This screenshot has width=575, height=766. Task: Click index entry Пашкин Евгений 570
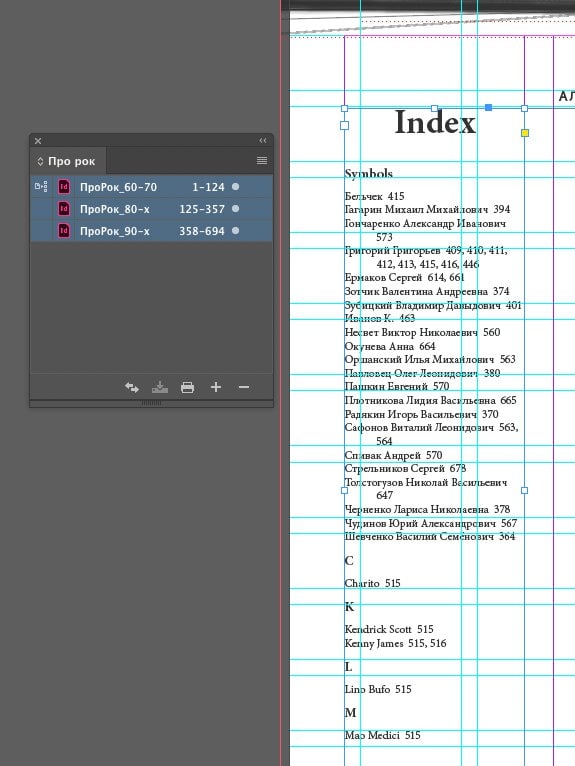click(397, 386)
